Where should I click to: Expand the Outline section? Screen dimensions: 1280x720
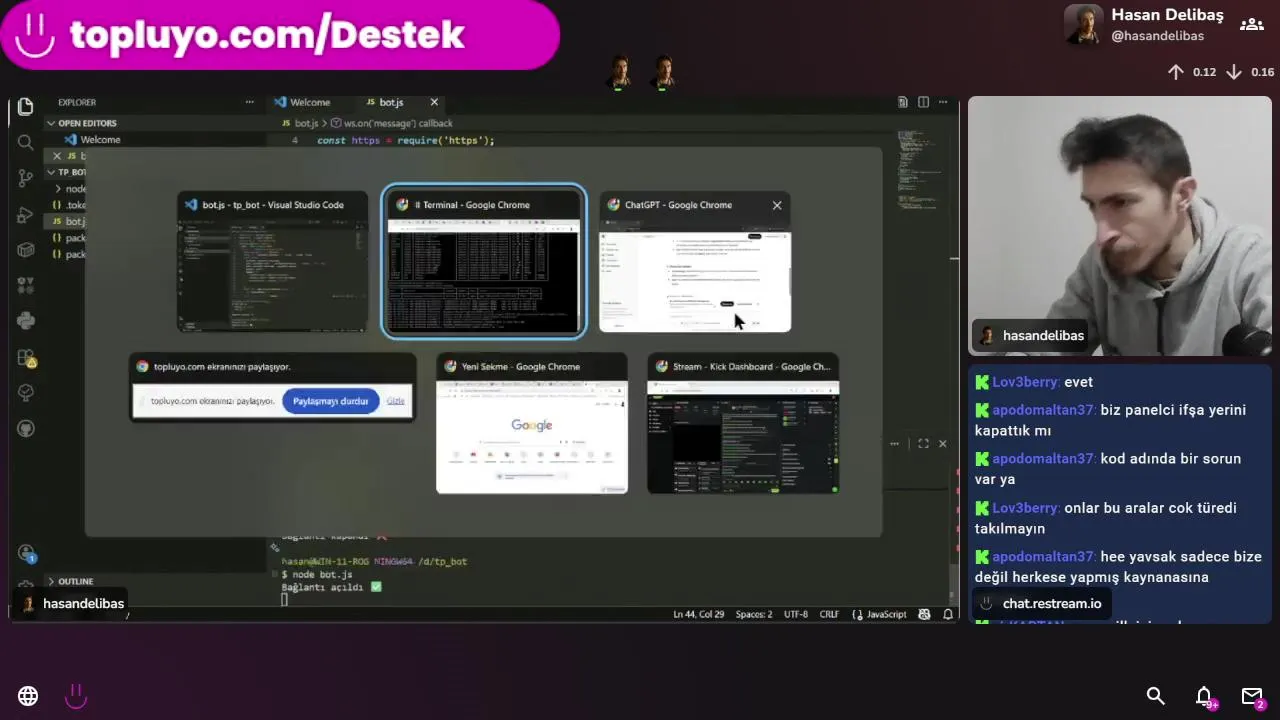coord(75,581)
